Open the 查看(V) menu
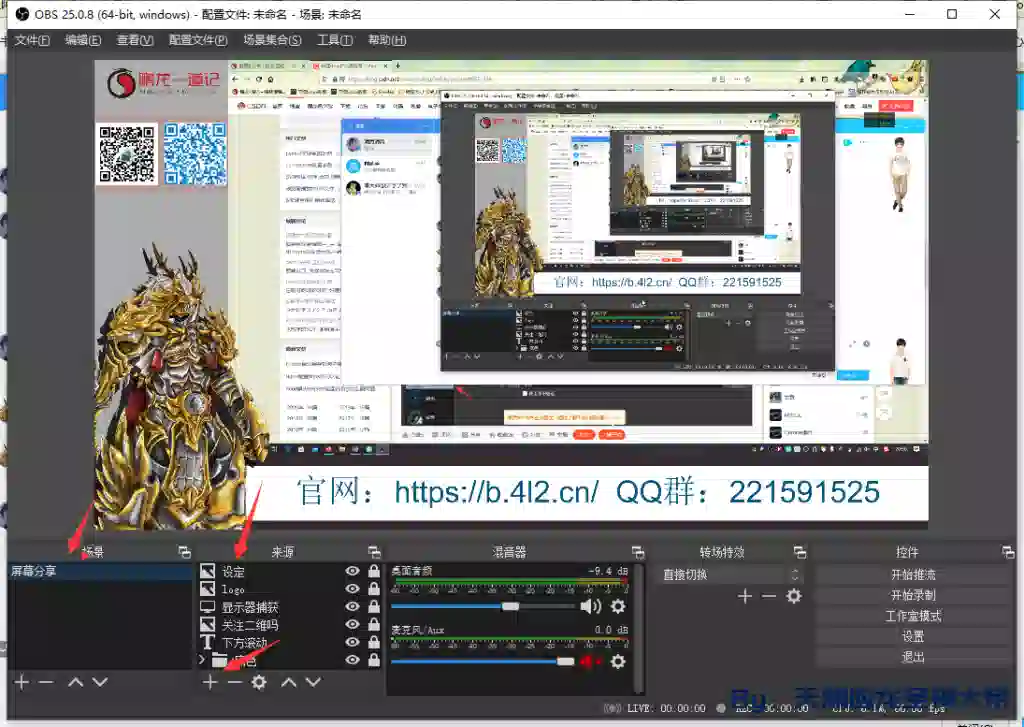 [x=135, y=40]
